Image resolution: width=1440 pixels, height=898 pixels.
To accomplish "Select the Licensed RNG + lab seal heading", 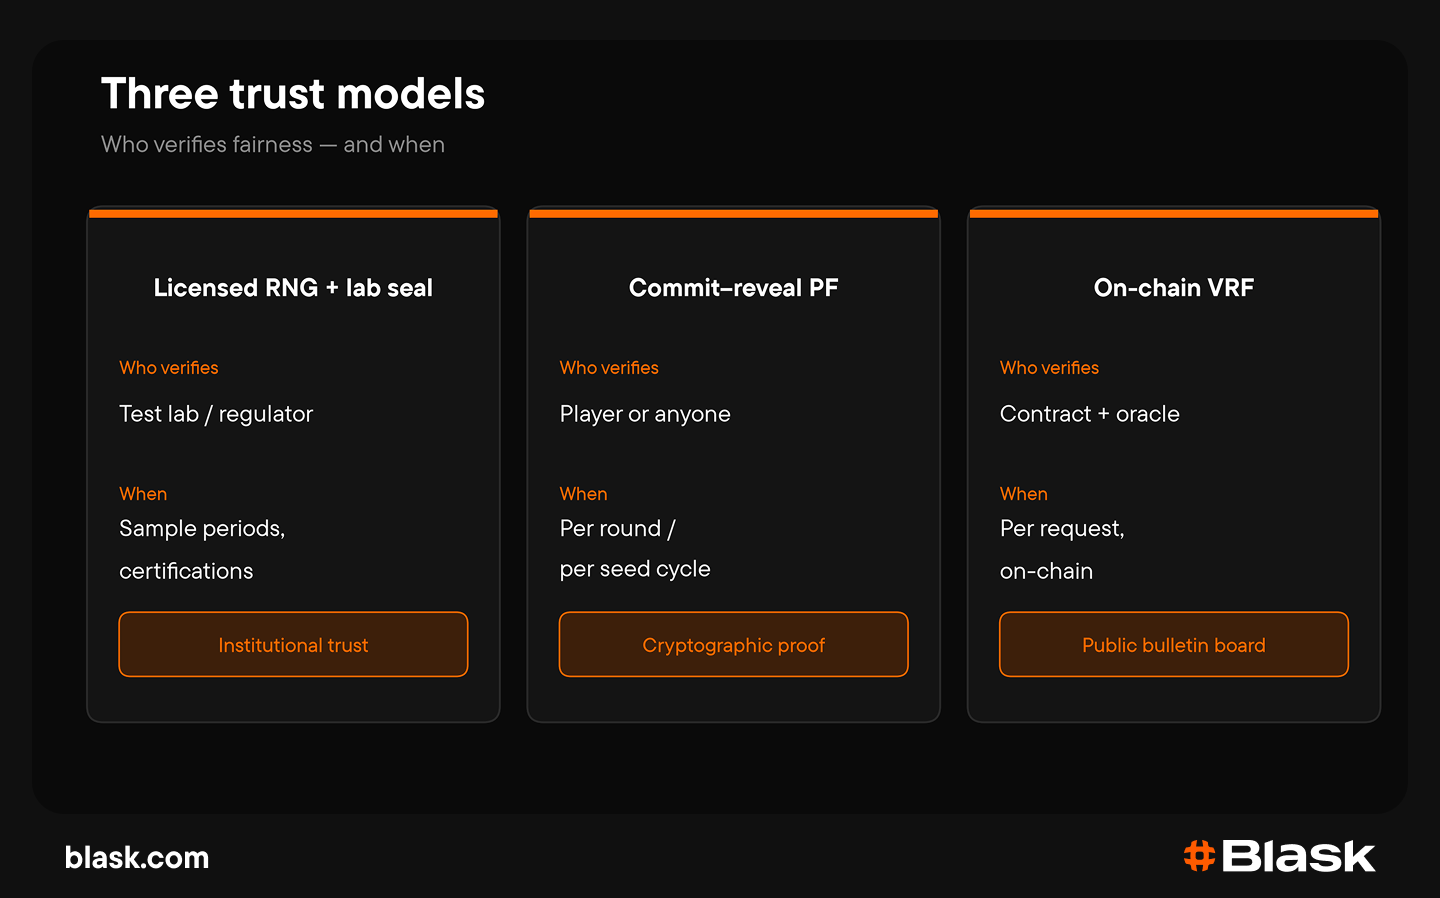I will [293, 288].
